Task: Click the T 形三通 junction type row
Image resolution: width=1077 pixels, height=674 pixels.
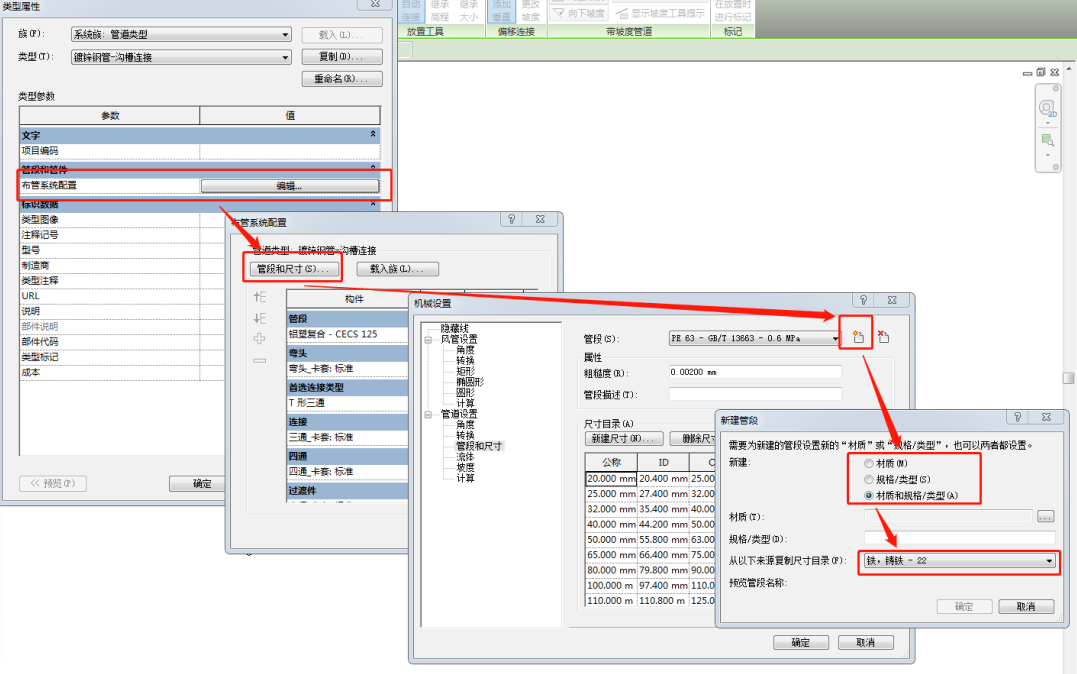Action: click(x=348, y=403)
